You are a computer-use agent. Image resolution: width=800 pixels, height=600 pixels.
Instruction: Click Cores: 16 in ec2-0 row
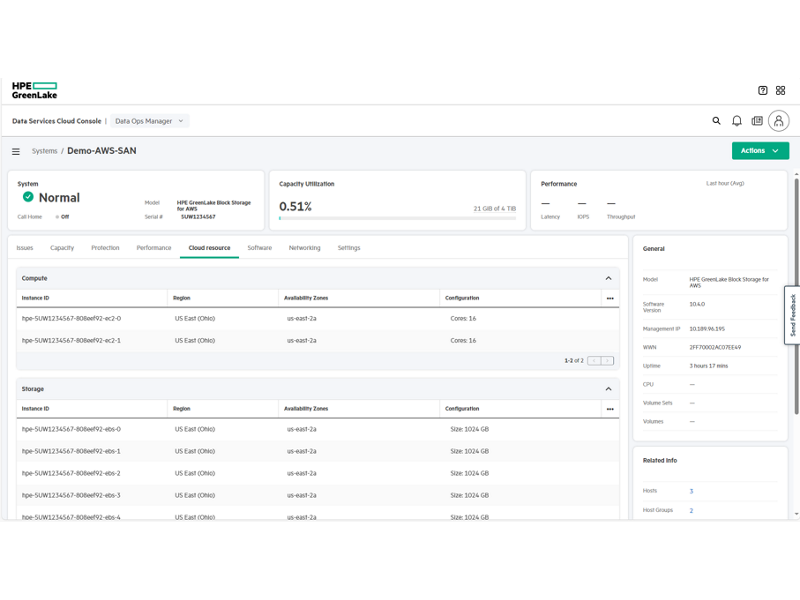pyautogui.click(x=463, y=318)
